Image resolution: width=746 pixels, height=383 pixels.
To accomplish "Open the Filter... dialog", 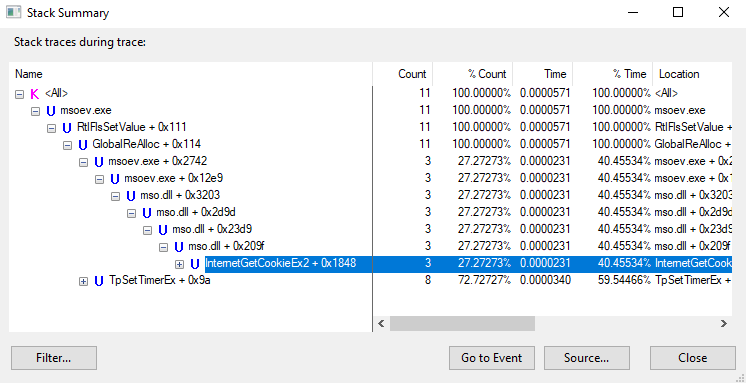I will point(54,358).
